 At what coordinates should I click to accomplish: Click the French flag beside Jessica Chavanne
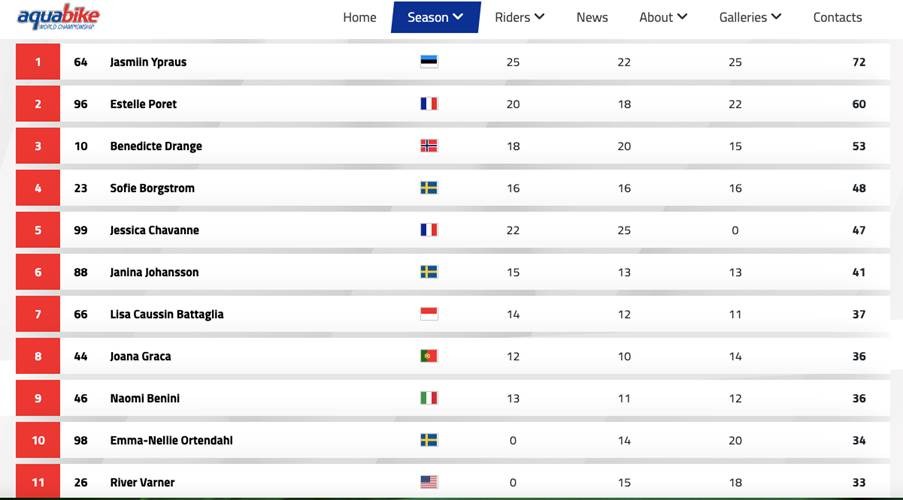point(428,230)
